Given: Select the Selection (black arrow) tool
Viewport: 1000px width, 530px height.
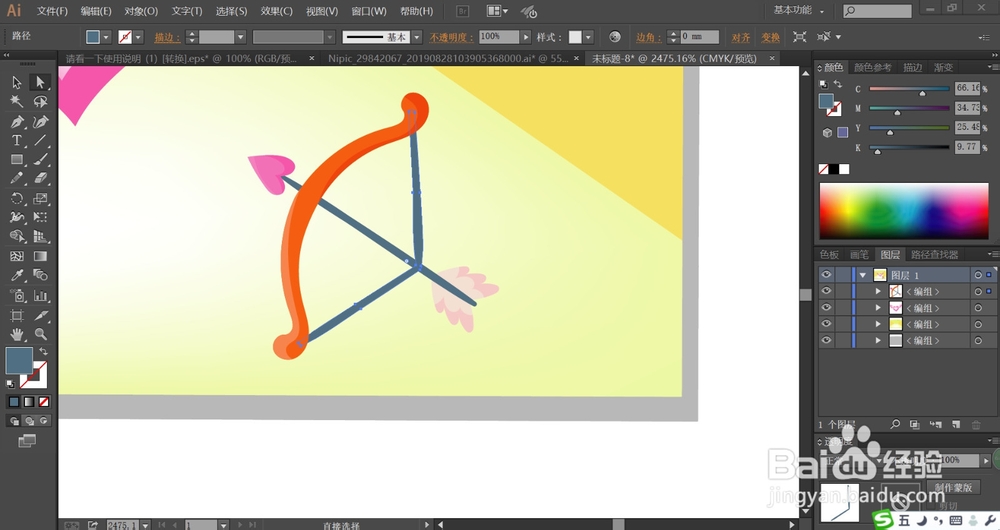Looking at the screenshot, I should [17, 82].
